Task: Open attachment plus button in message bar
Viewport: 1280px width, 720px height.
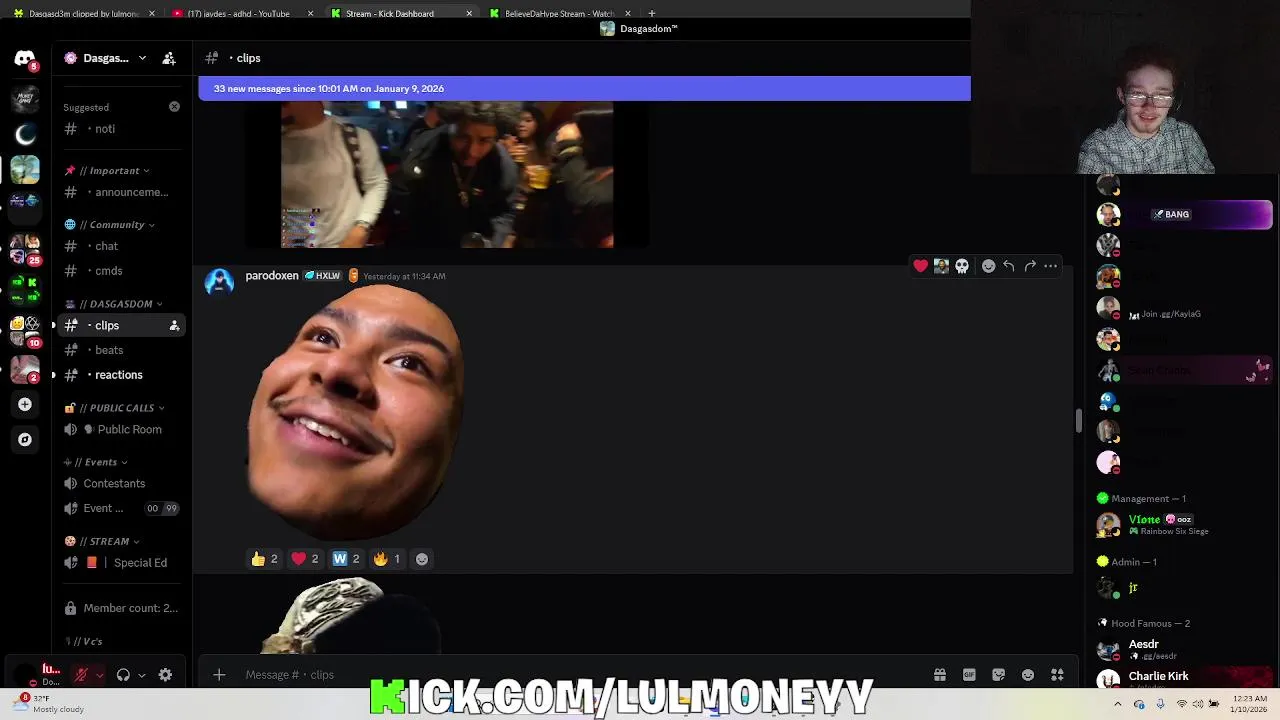Action: coord(219,675)
